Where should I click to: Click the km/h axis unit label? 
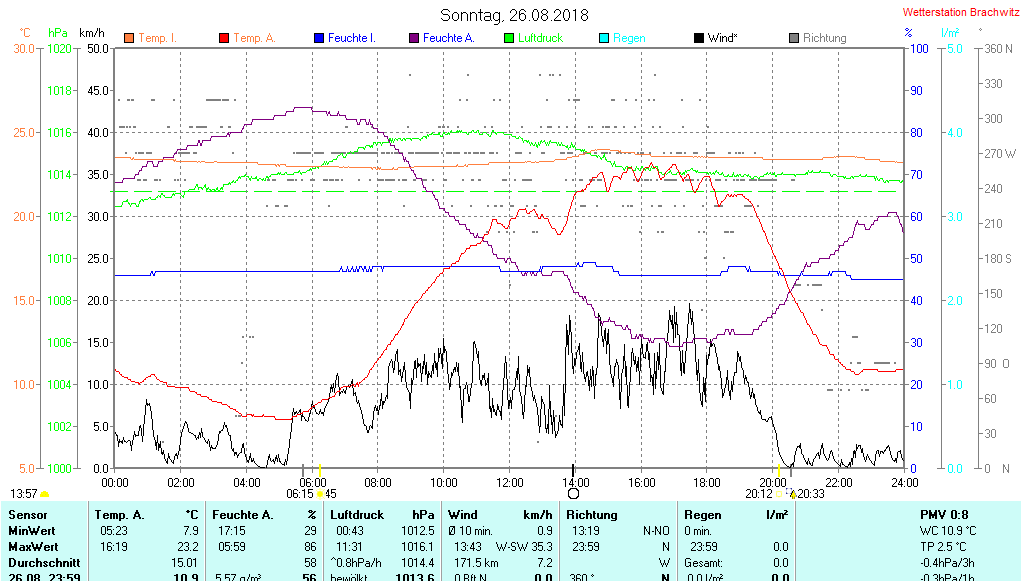pos(92,33)
